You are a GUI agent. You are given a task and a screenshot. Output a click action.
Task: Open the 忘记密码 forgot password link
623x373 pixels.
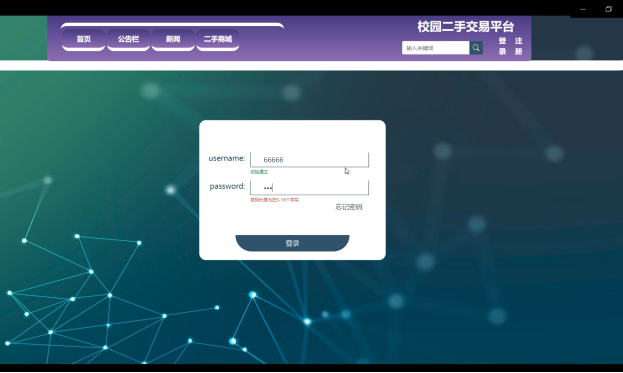[x=349, y=207]
